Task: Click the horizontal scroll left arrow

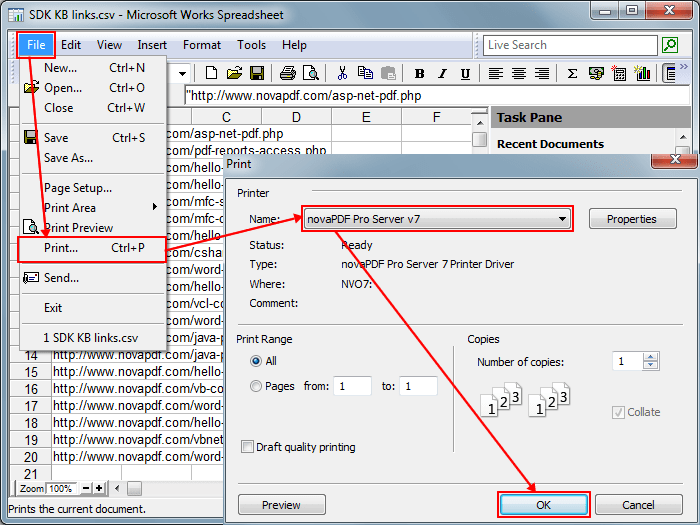Action: tap(117, 488)
